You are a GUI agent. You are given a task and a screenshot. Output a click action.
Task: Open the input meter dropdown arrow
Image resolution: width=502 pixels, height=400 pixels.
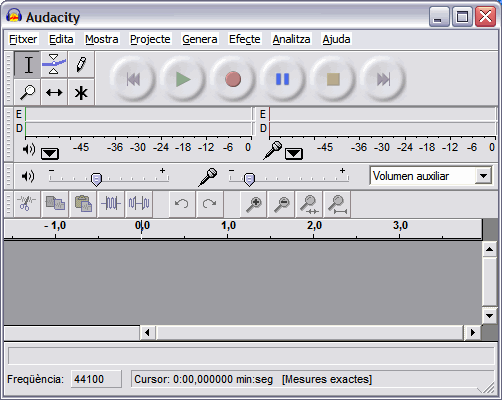[x=294, y=153]
